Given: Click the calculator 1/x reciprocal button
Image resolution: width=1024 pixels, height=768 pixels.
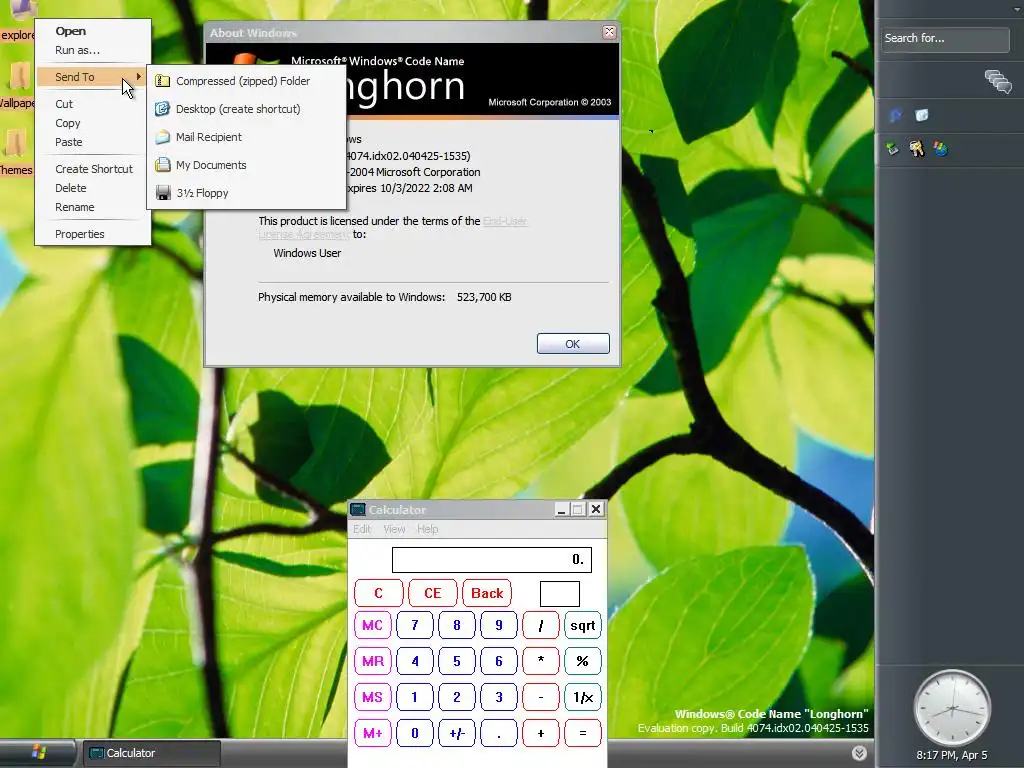Looking at the screenshot, I should (583, 697).
